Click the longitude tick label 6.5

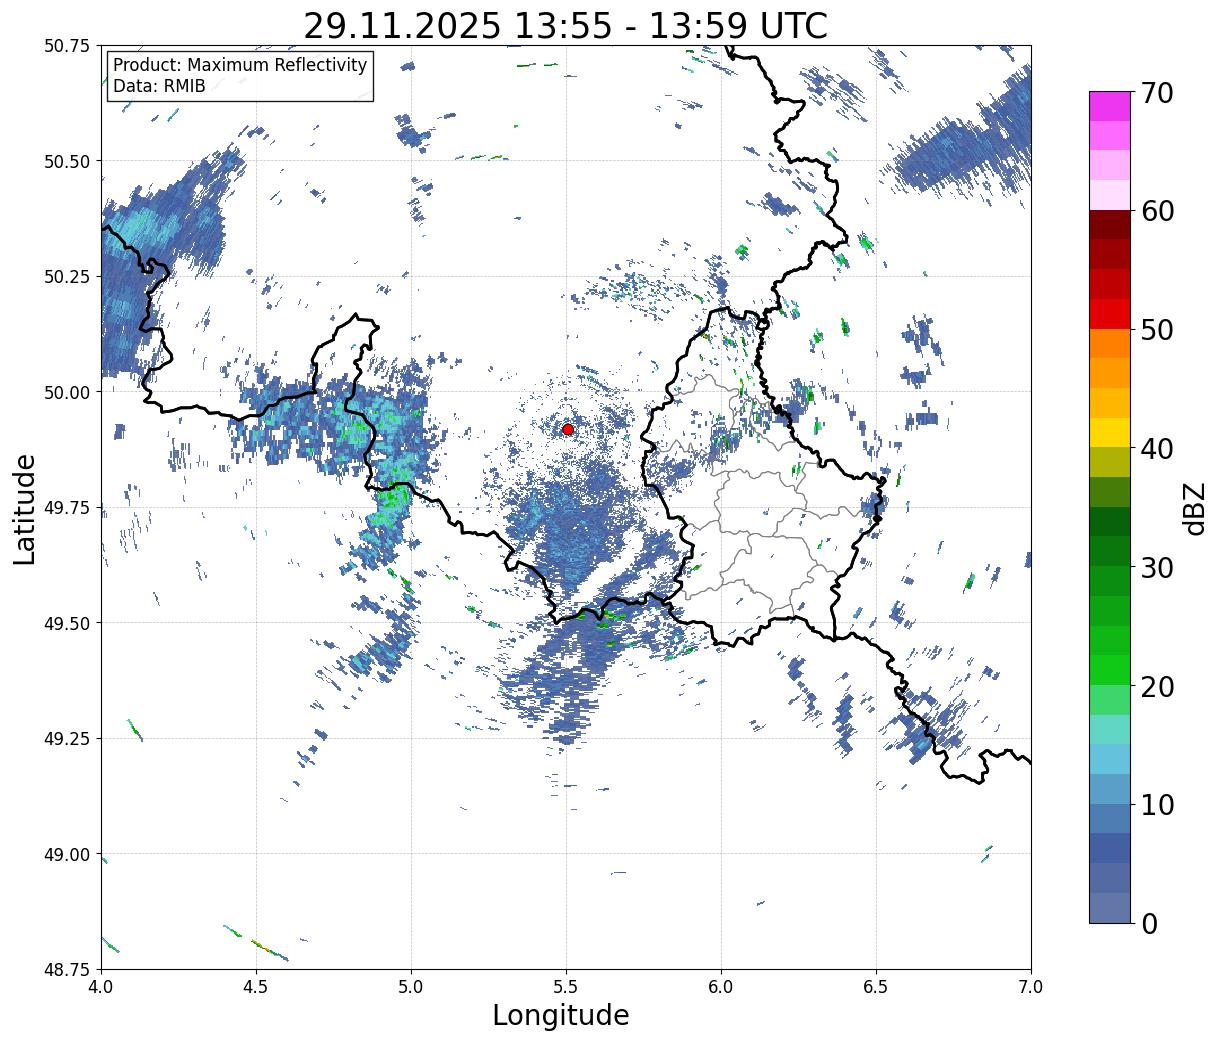point(876,986)
